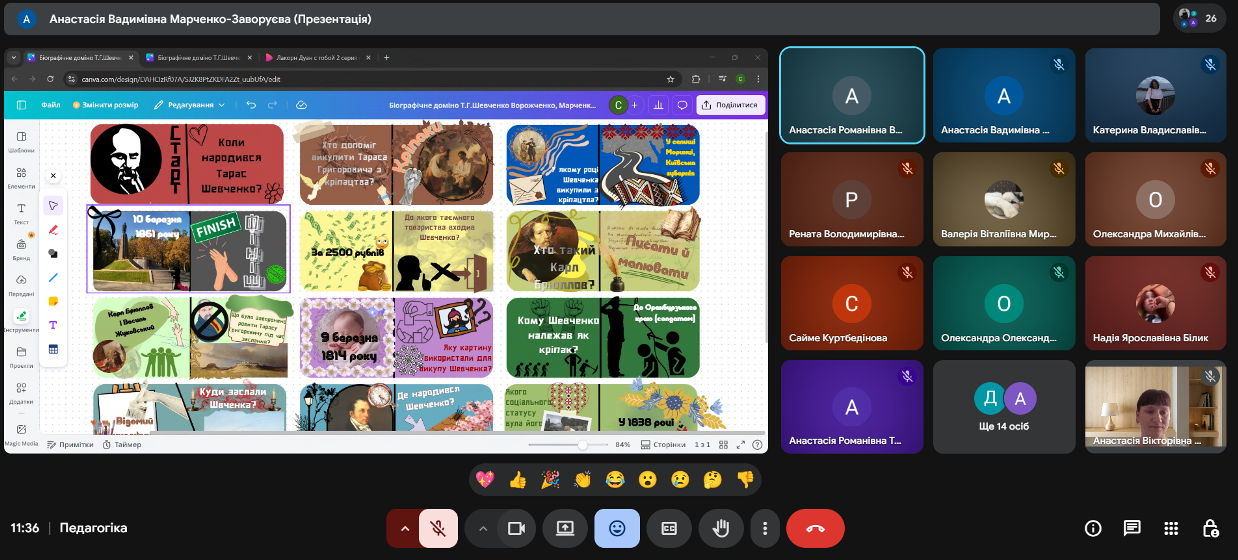This screenshot has height=560, width=1238.
Task: Send the heart emoji reaction
Action: click(485, 480)
